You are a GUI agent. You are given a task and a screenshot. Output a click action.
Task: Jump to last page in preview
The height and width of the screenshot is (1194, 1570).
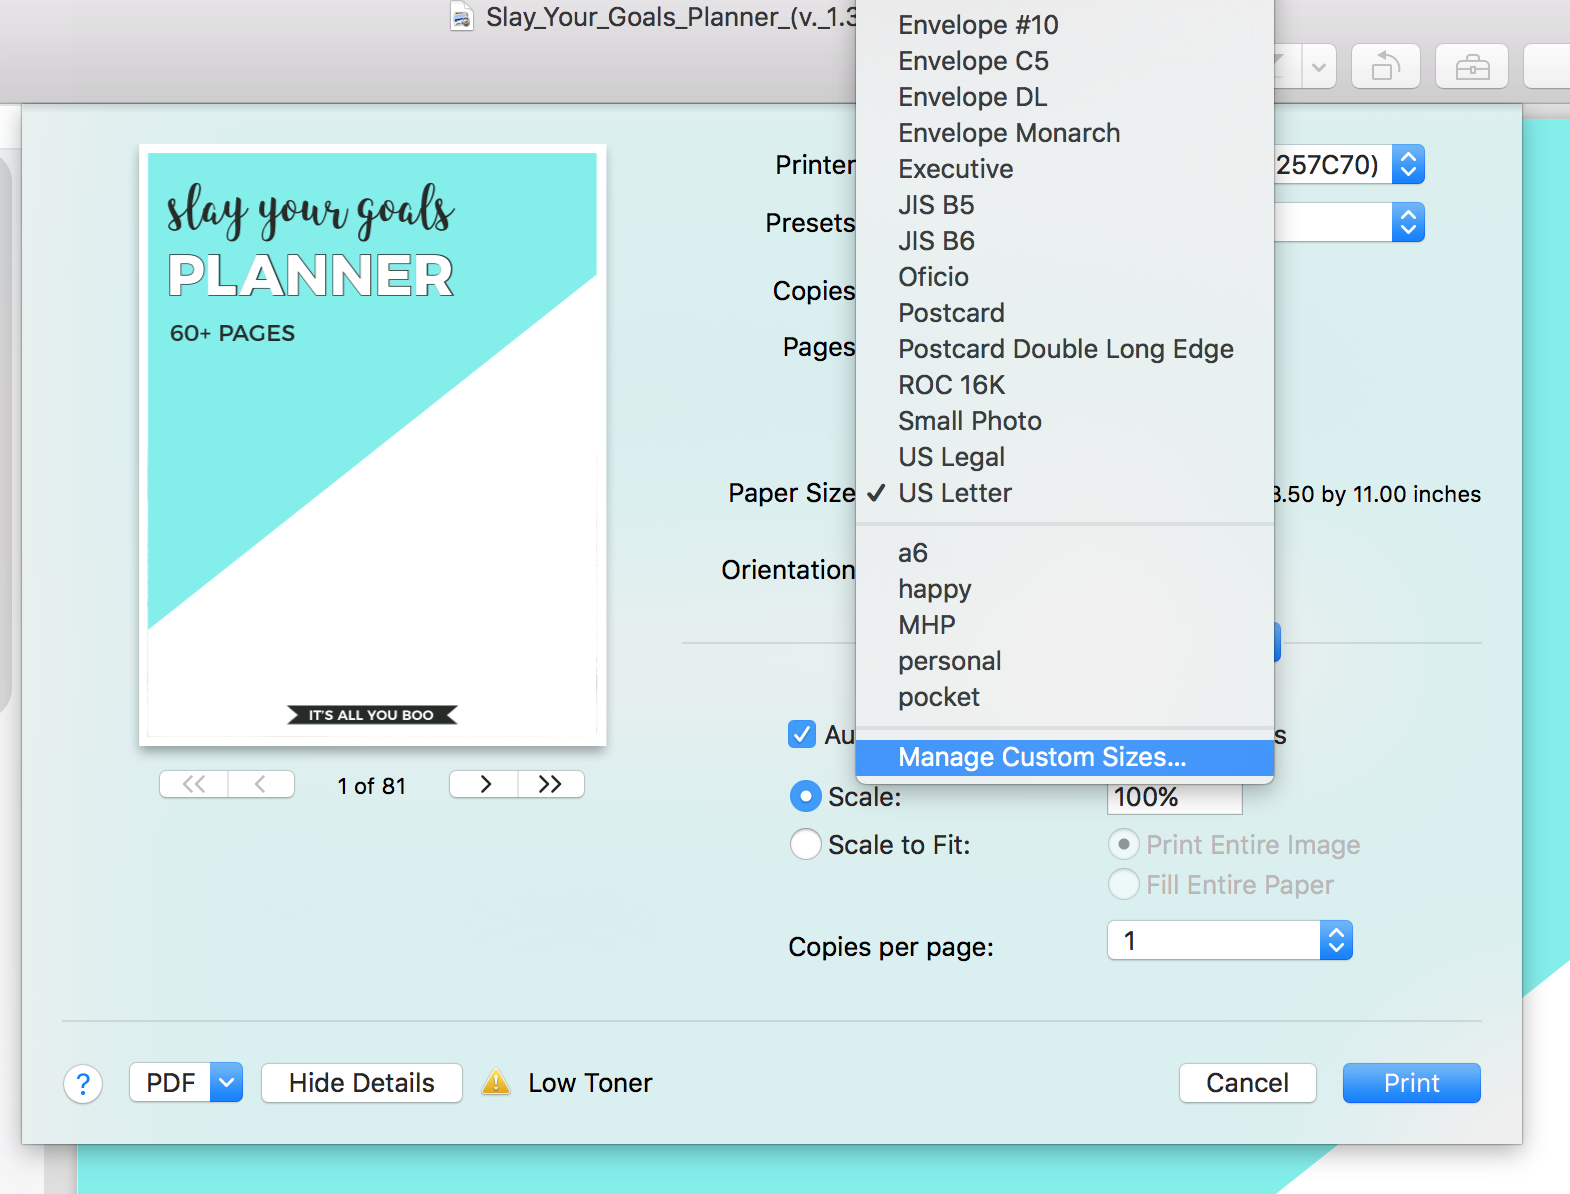[551, 785]
